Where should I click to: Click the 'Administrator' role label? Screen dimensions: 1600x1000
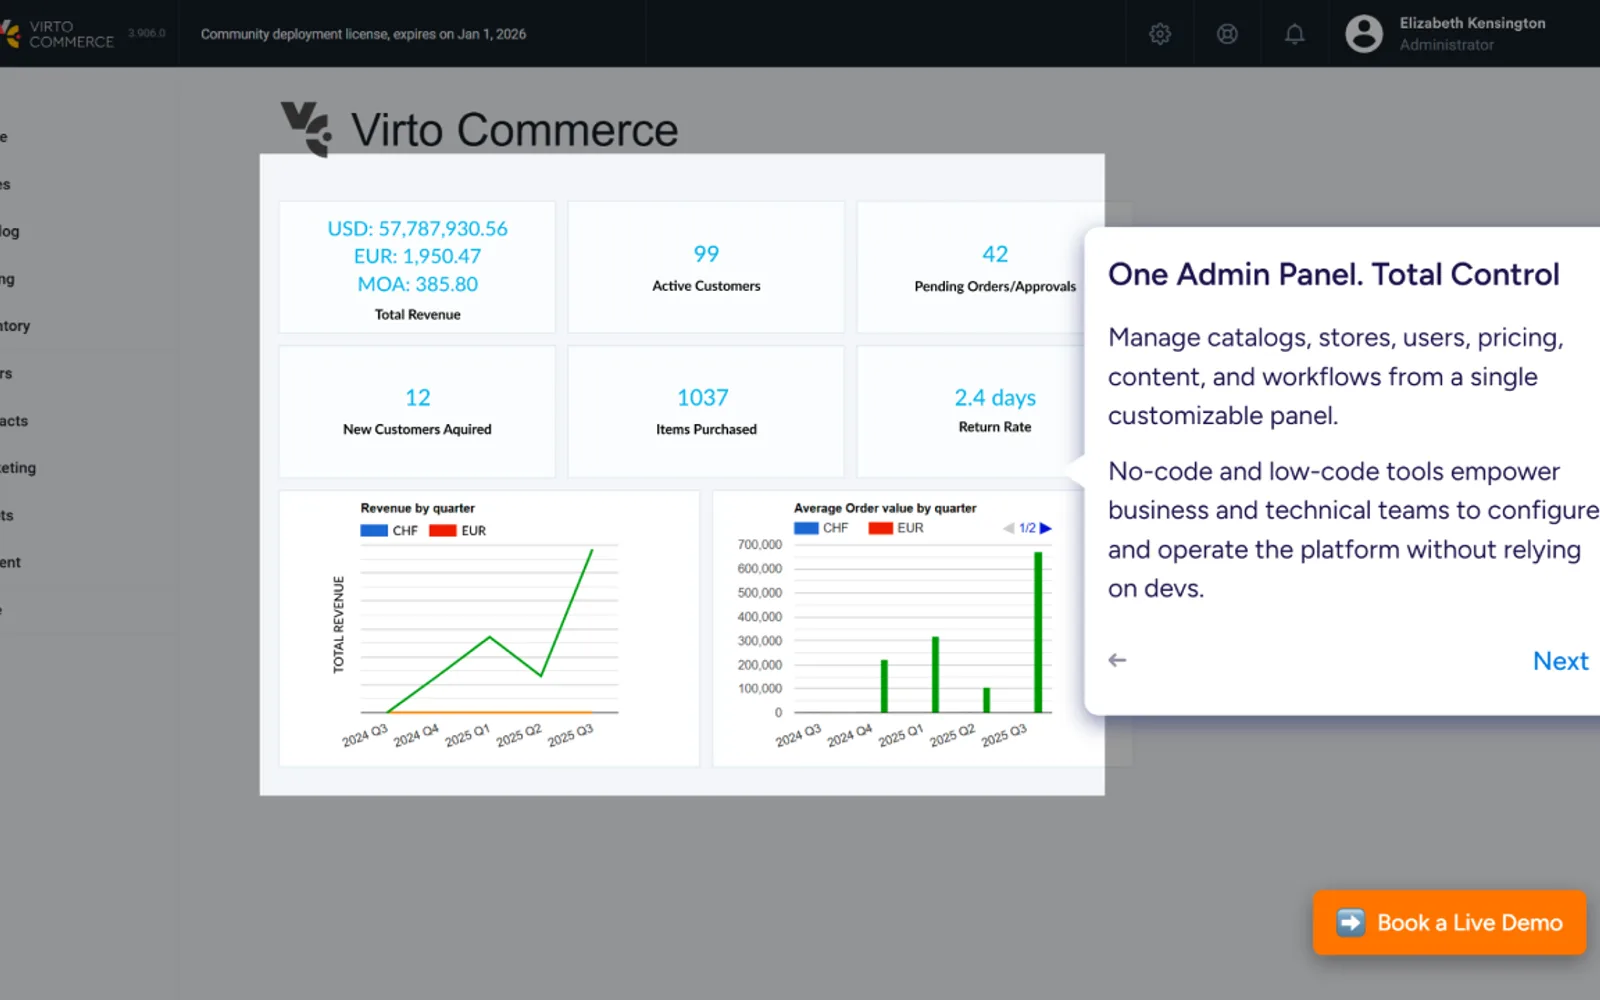tap(1446, 45)
